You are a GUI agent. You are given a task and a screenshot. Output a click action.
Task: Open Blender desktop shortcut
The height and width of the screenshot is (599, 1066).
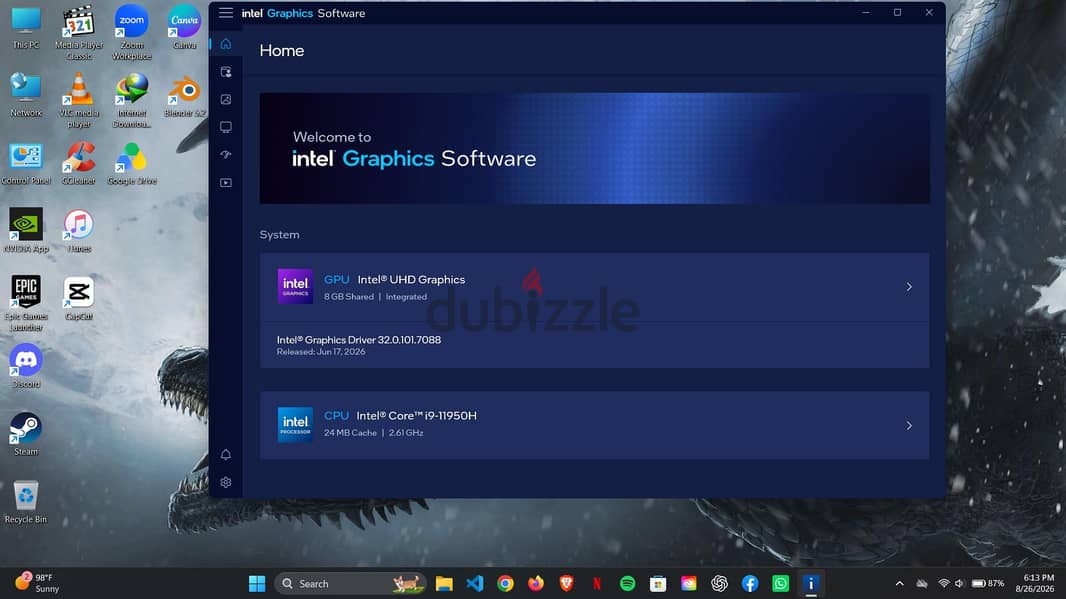[x=184, y=95]
